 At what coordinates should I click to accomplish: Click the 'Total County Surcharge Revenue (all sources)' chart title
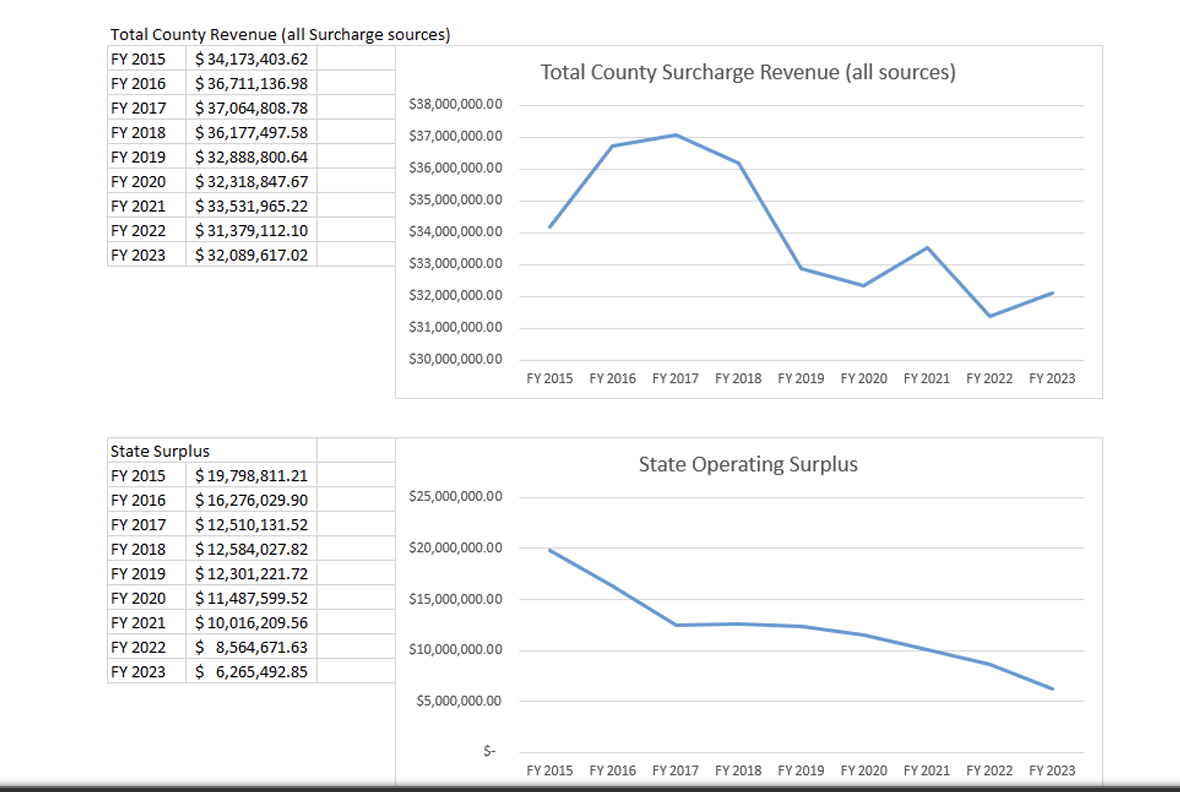tap(747, 73)
